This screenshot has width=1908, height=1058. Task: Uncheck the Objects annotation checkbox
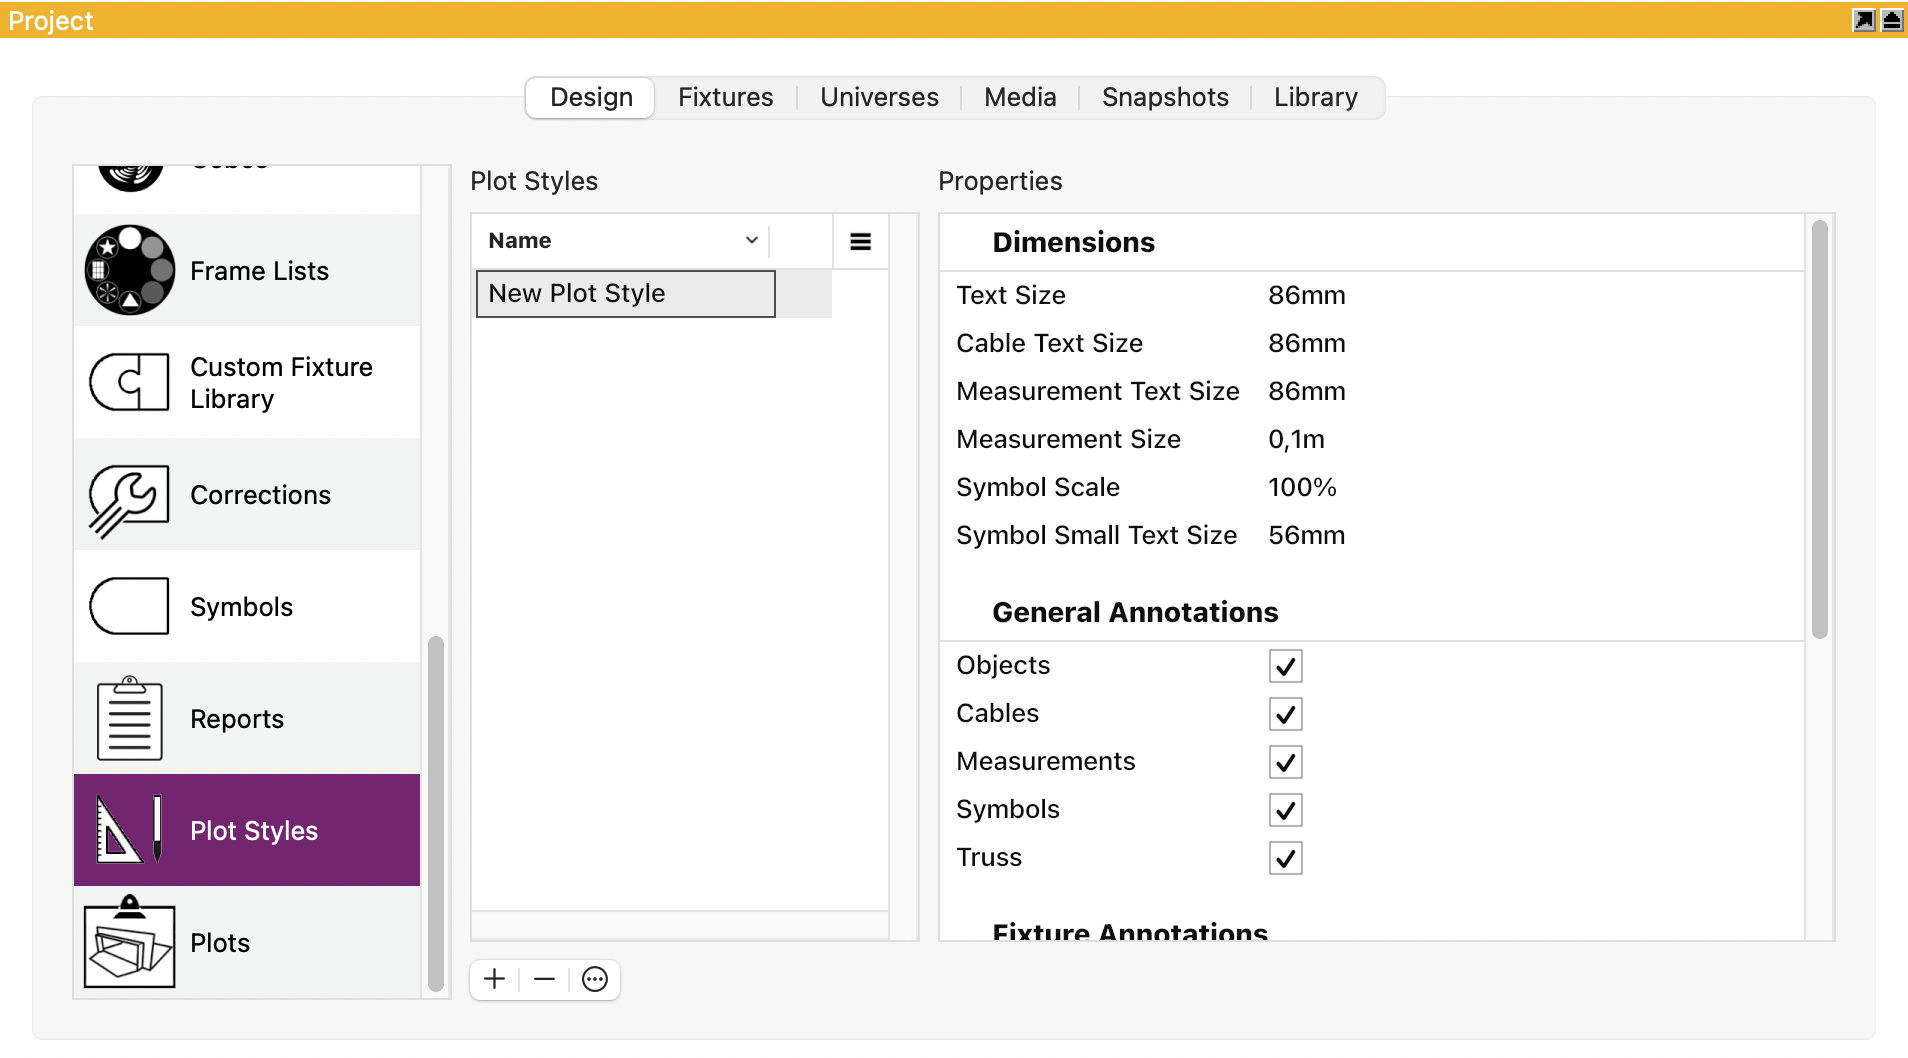point(1285,666)
